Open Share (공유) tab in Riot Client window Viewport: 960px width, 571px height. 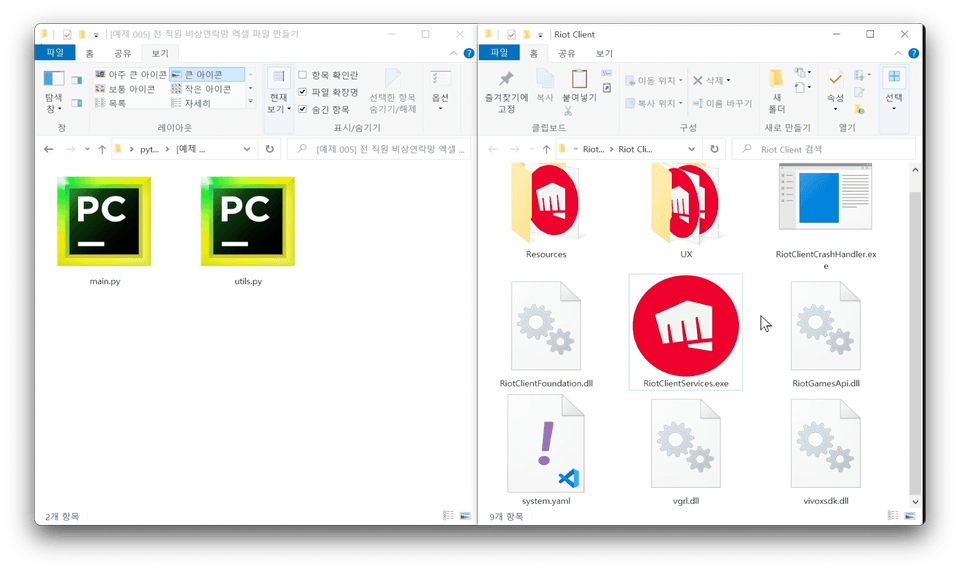pyautogui.click(x=567, y=53)
